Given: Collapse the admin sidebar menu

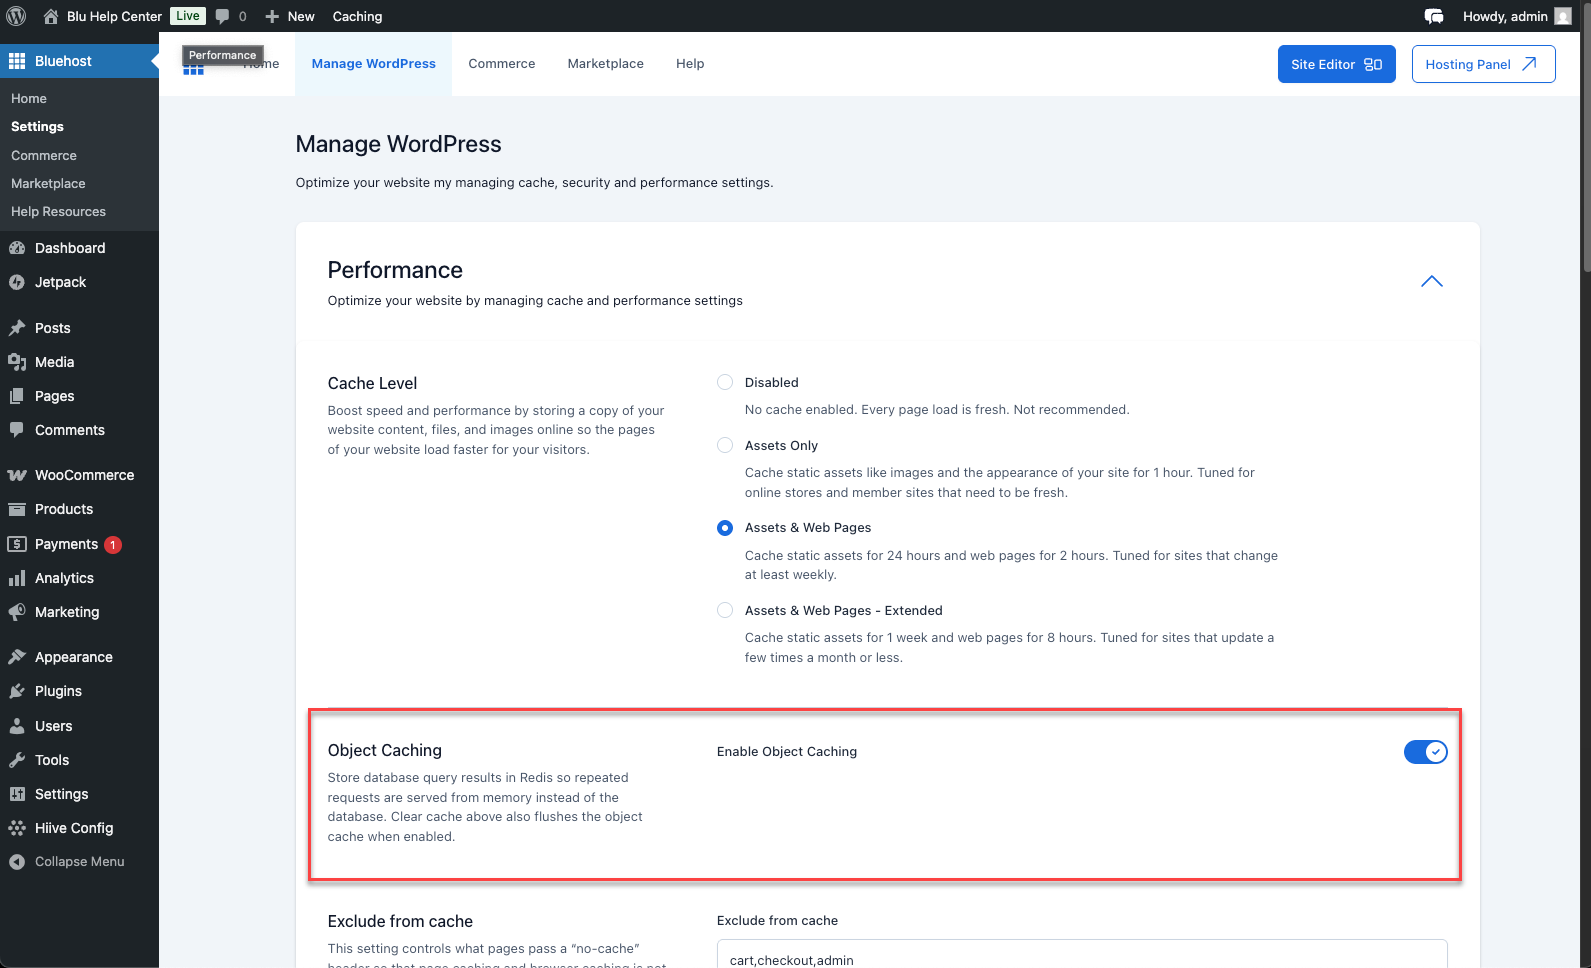Looking at the screenshot, I should [x=79, y=862].
